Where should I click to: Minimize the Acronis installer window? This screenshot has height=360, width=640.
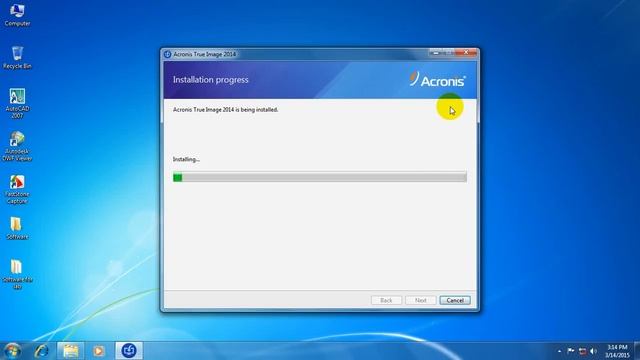point(436,53)
